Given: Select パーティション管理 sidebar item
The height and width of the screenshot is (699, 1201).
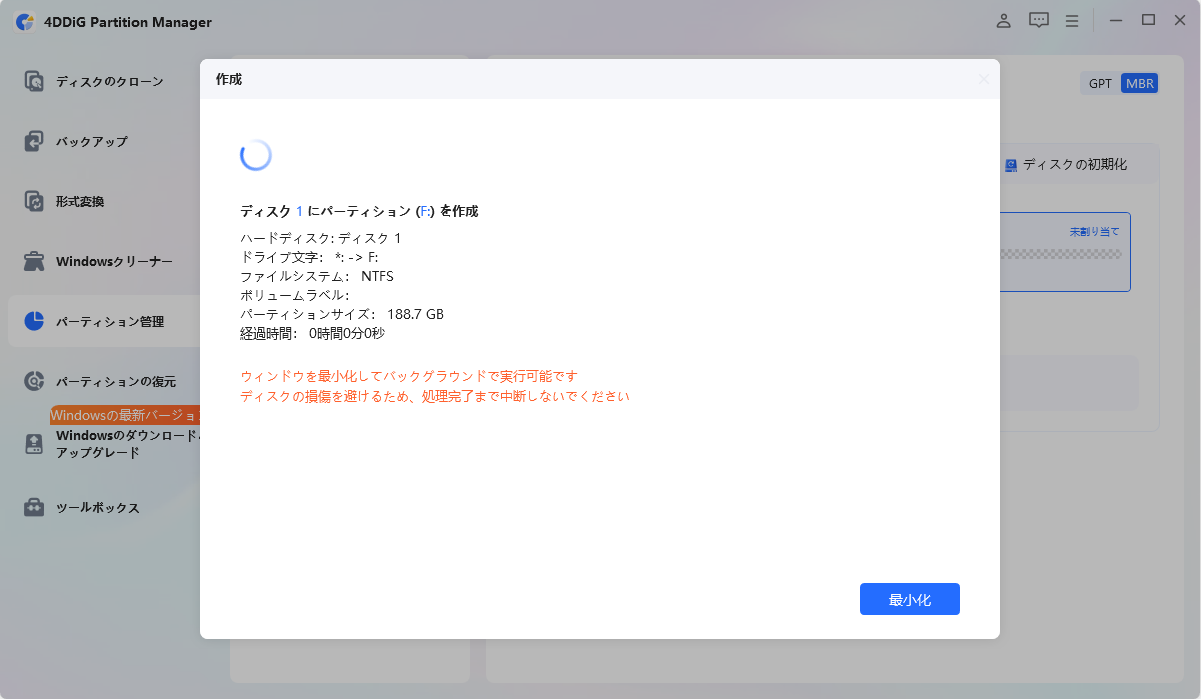Looking at the screenshot, I should [x=109, y=321].
